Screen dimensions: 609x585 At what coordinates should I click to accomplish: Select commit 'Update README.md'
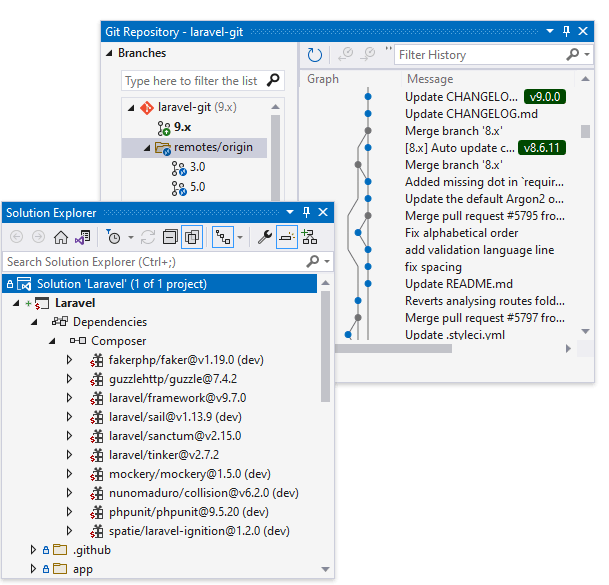(459, 284)
